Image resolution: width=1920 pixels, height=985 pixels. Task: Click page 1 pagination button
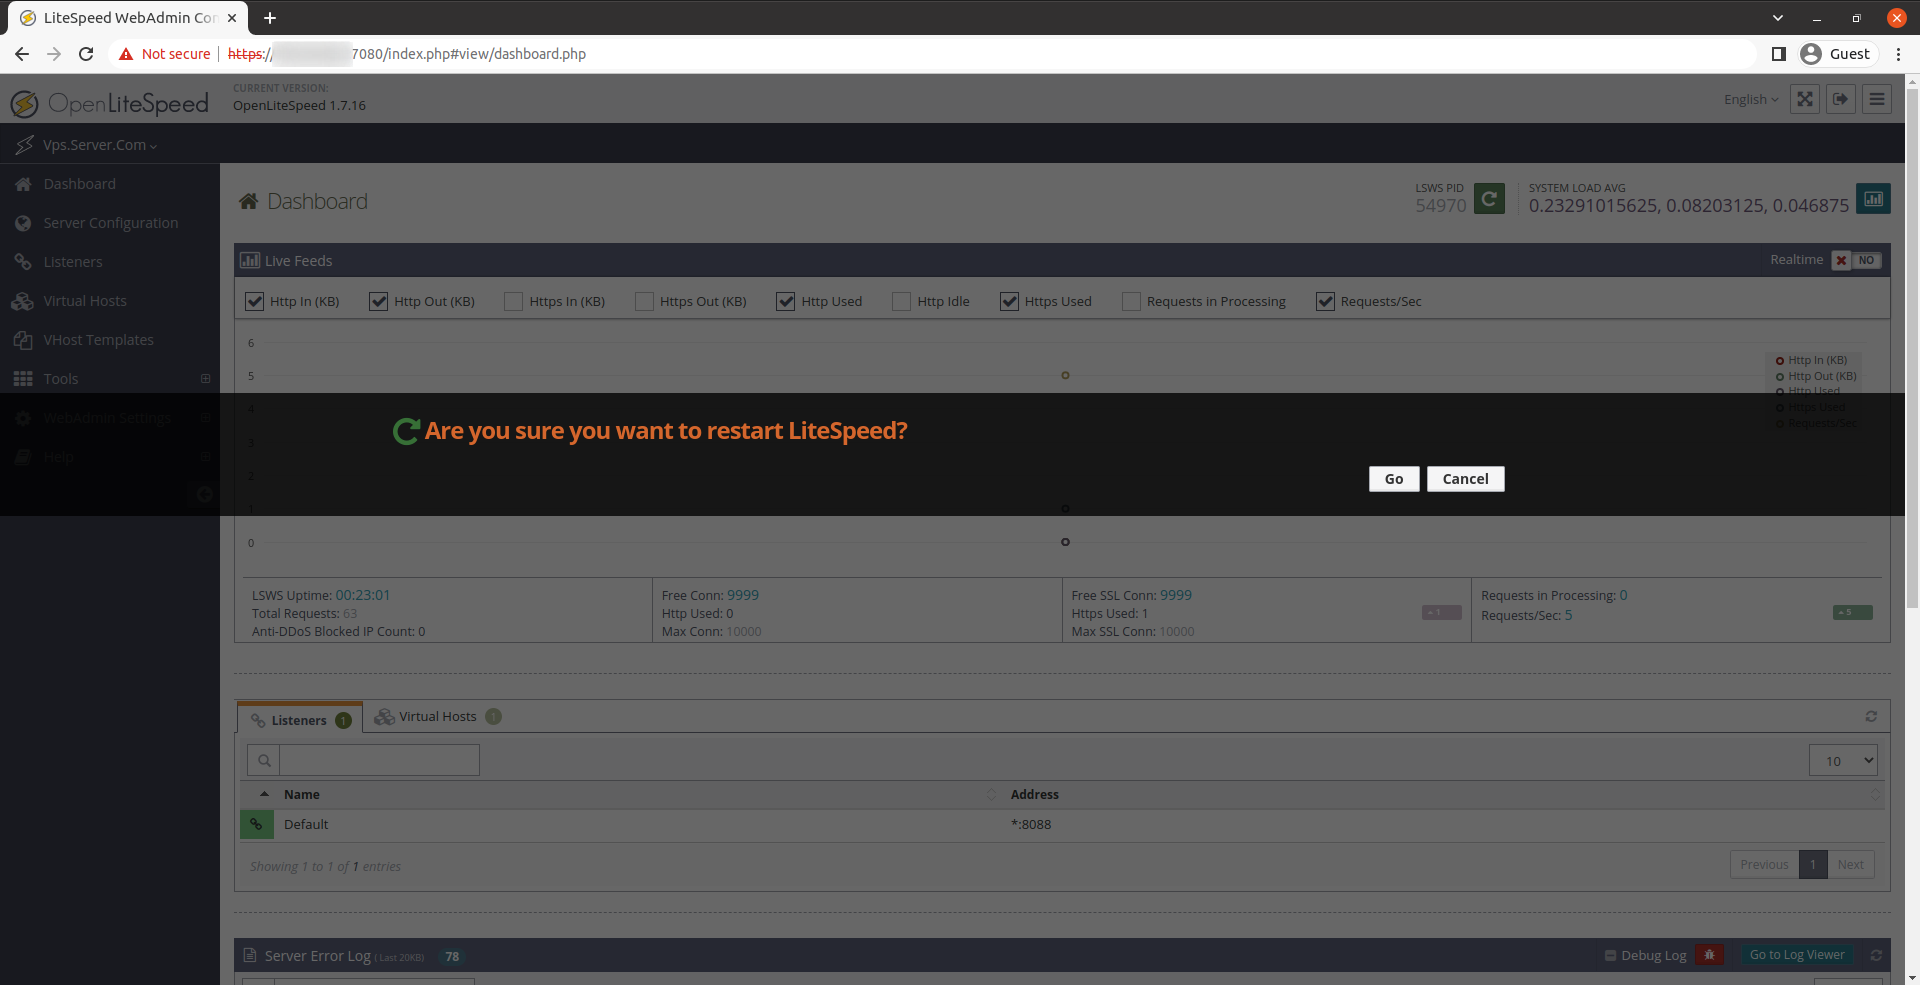[1812, 864]
